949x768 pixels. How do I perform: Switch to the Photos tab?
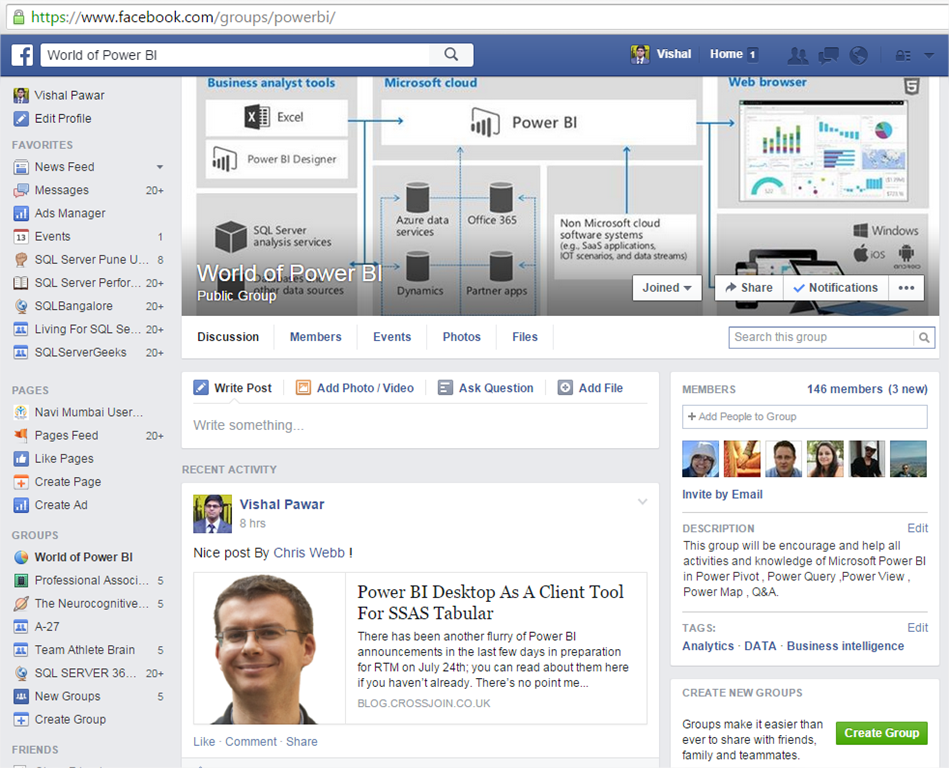pyautogui.click(x=461, y=337)
